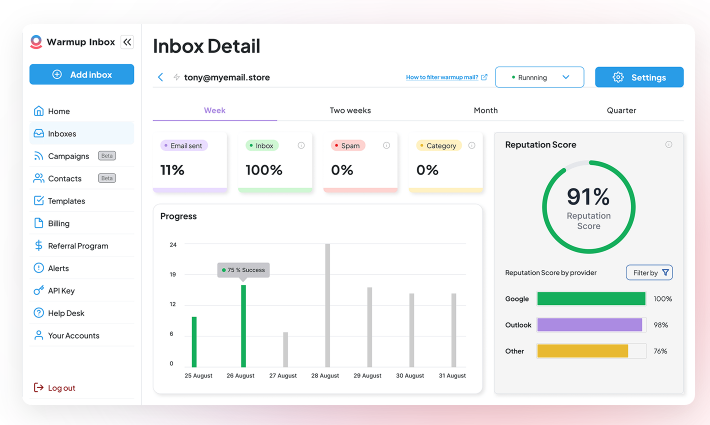Click the Running dropdown chevron
Viewport: 710px width, 425px height.
(x=566, y=77)
